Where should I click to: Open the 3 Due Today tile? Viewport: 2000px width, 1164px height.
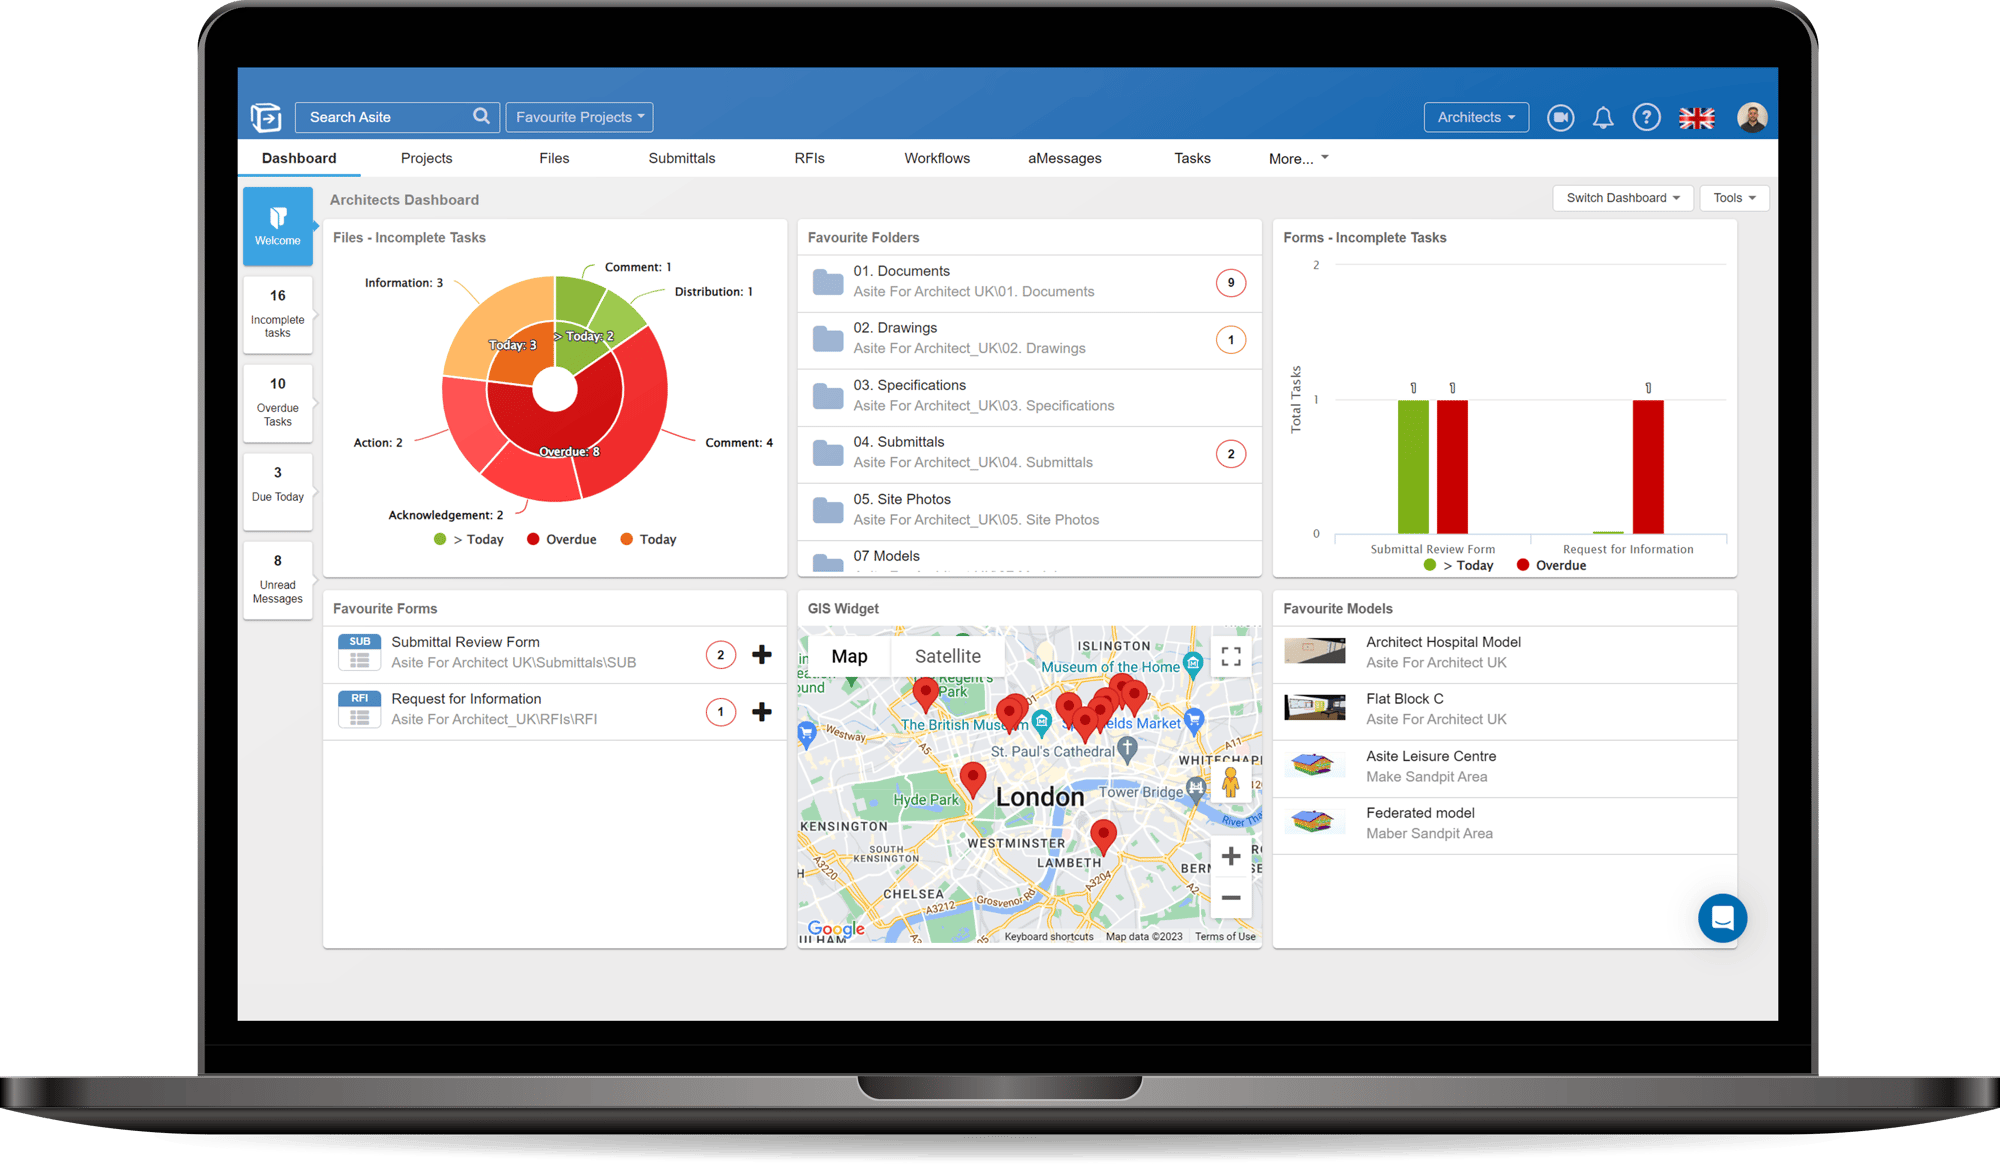click(278, 491)
